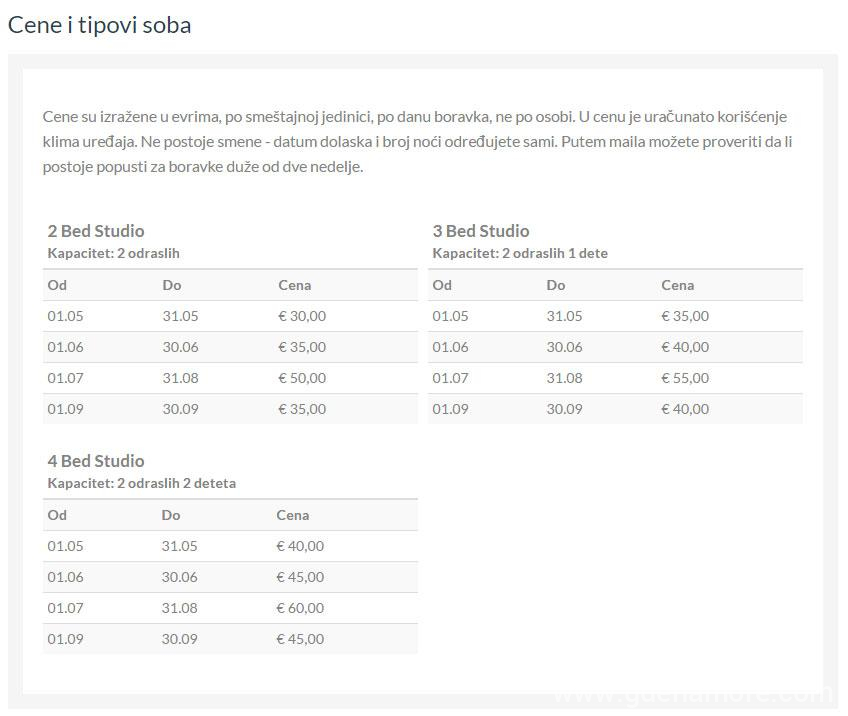Click 'Do' column header in 4 Bed Studio table
This screenshot has width=848, height=716.
(171, 515)
